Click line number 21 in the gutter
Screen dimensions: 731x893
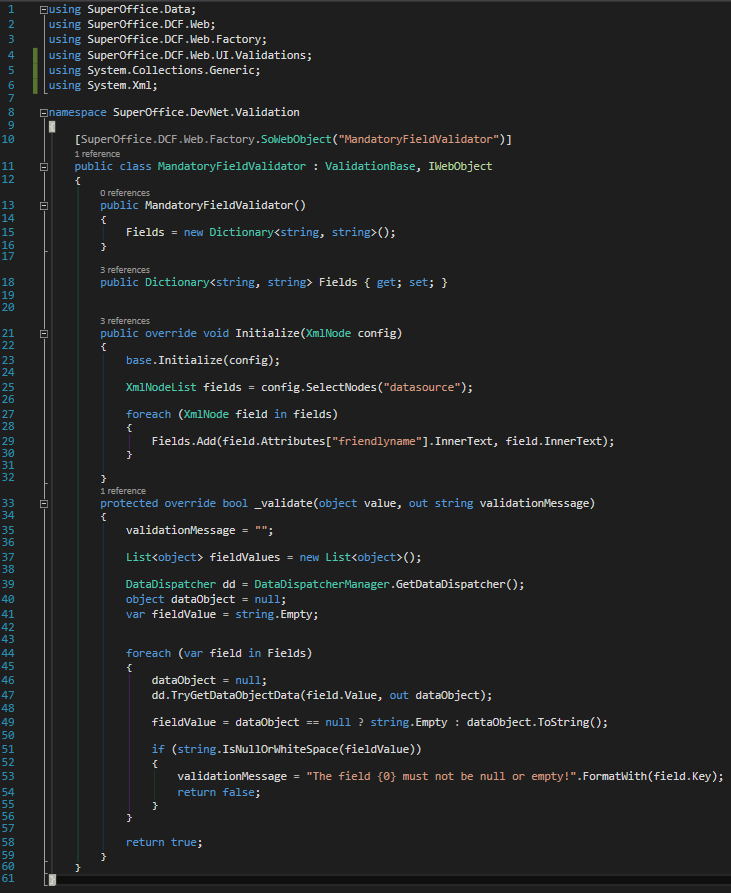(8, 333)
